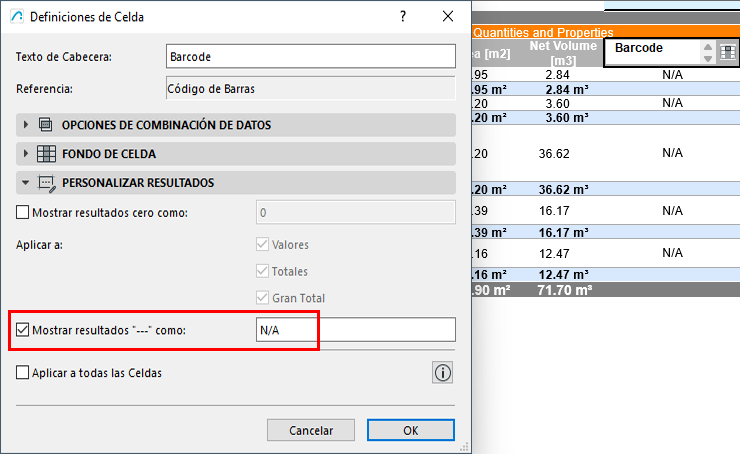Click the Cancelar button
Screen dimensions: 740x454
pos(311,430)
